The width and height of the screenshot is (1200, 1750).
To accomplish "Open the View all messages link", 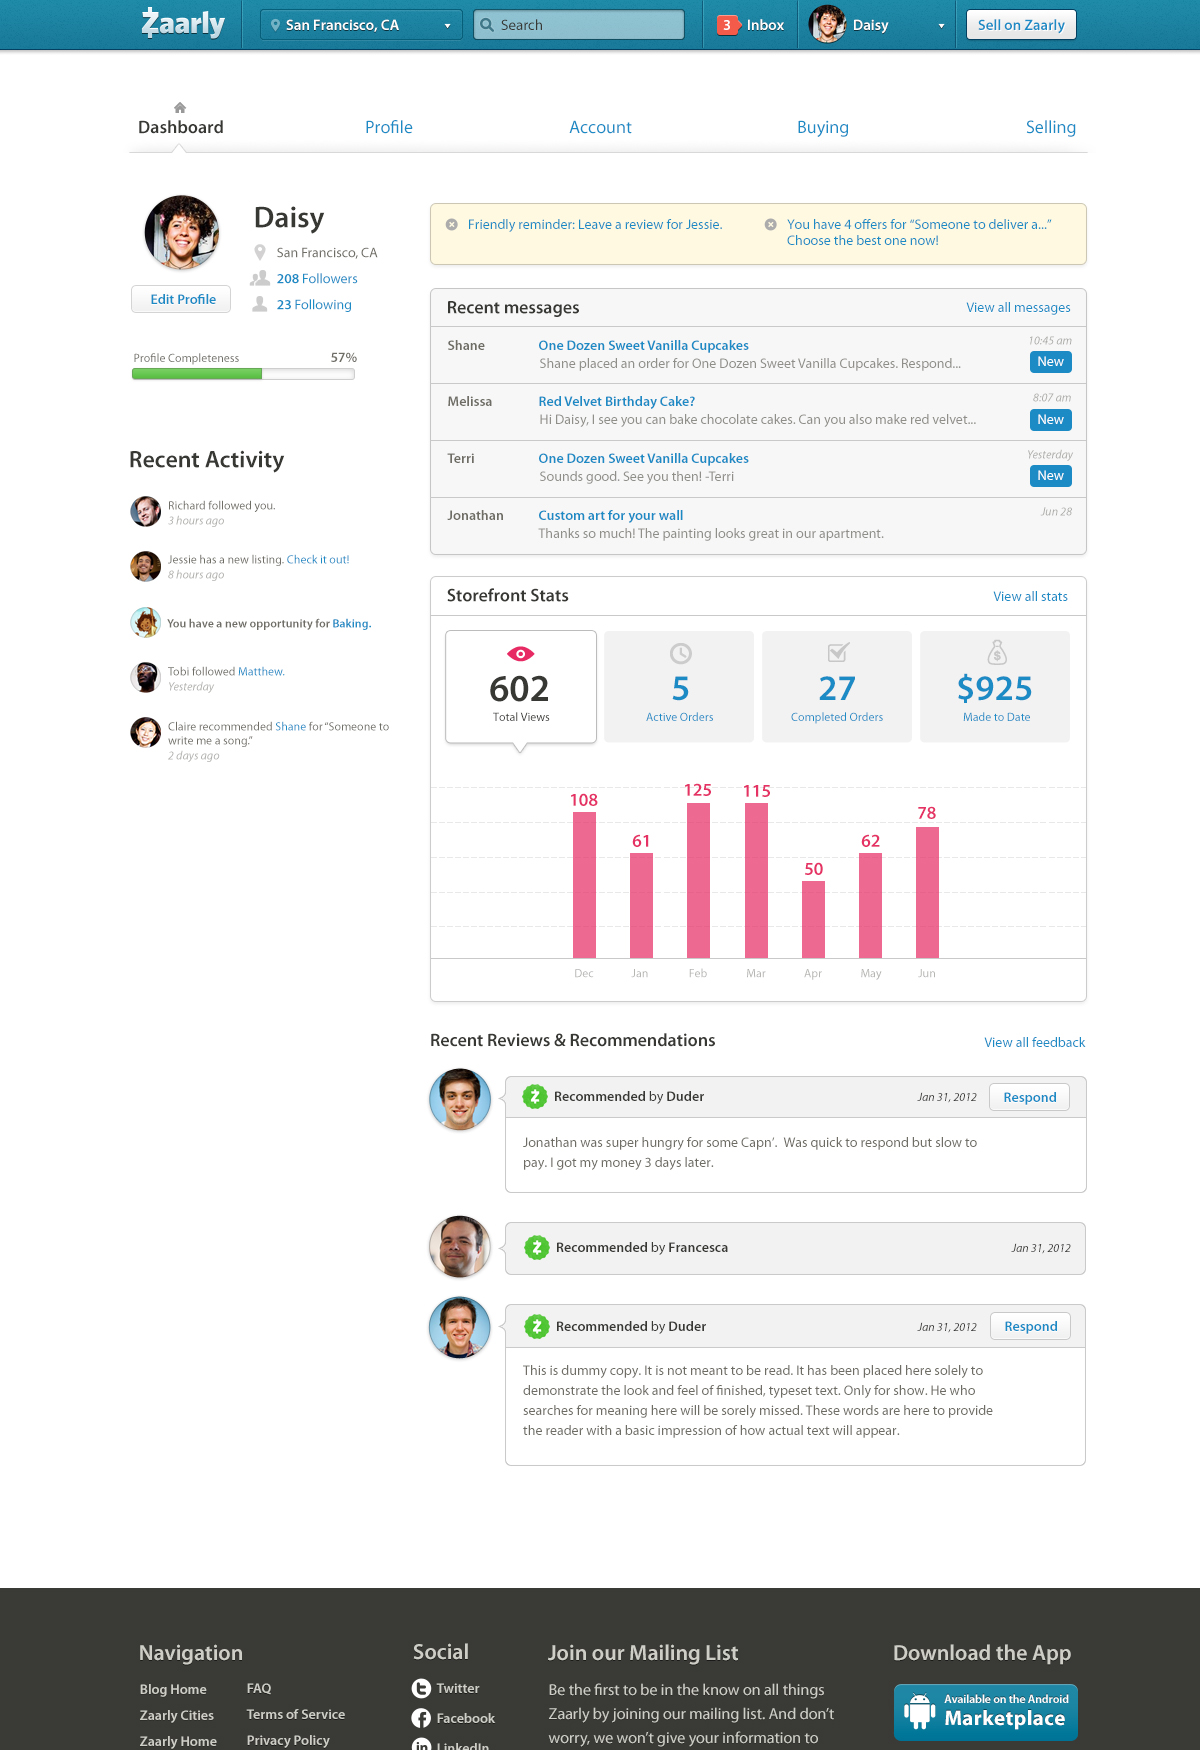I will click(x=1018, y=307).
